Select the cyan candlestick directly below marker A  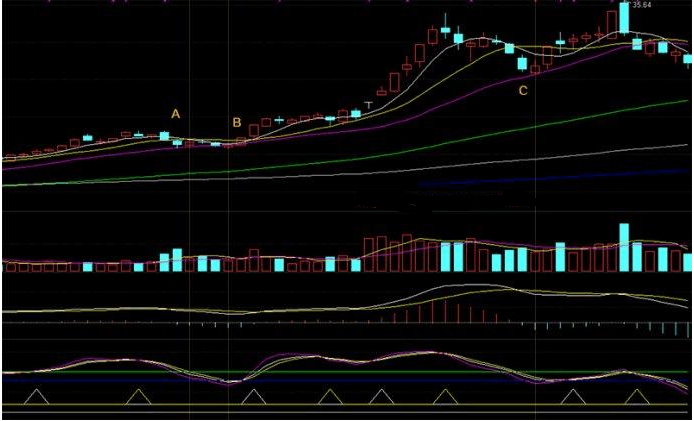tap(177, 143)
